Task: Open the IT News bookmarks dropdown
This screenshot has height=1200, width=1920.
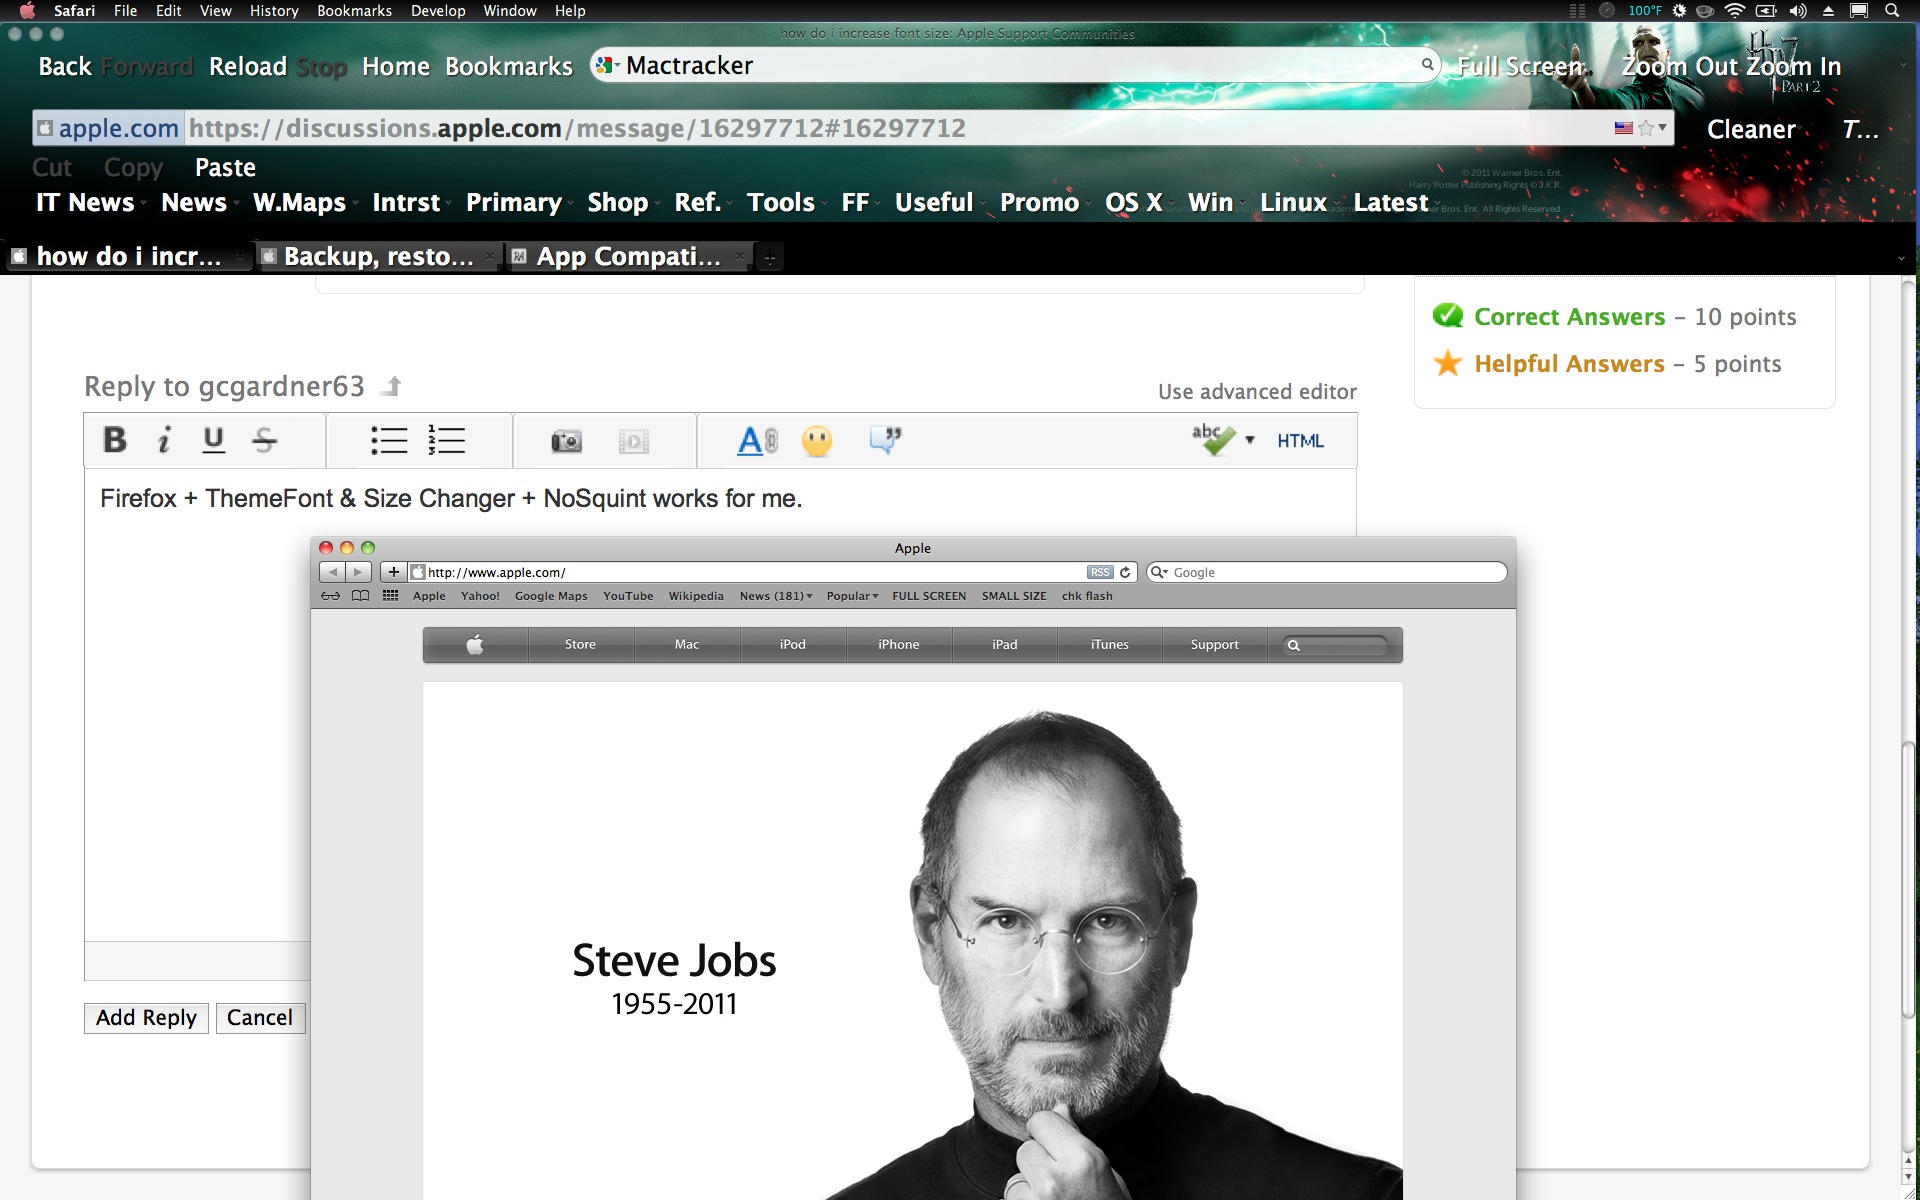Action: 86,203
